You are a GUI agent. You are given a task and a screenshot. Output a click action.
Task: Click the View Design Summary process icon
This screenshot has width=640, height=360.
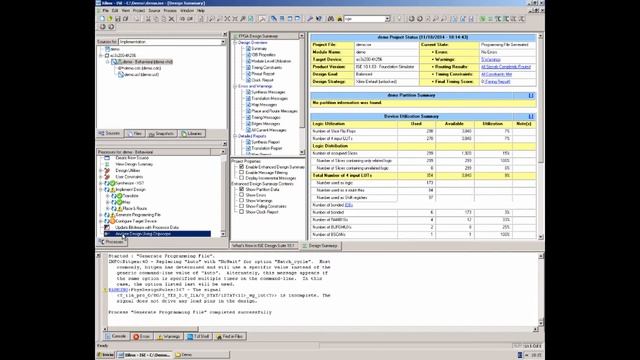point(107,164)
